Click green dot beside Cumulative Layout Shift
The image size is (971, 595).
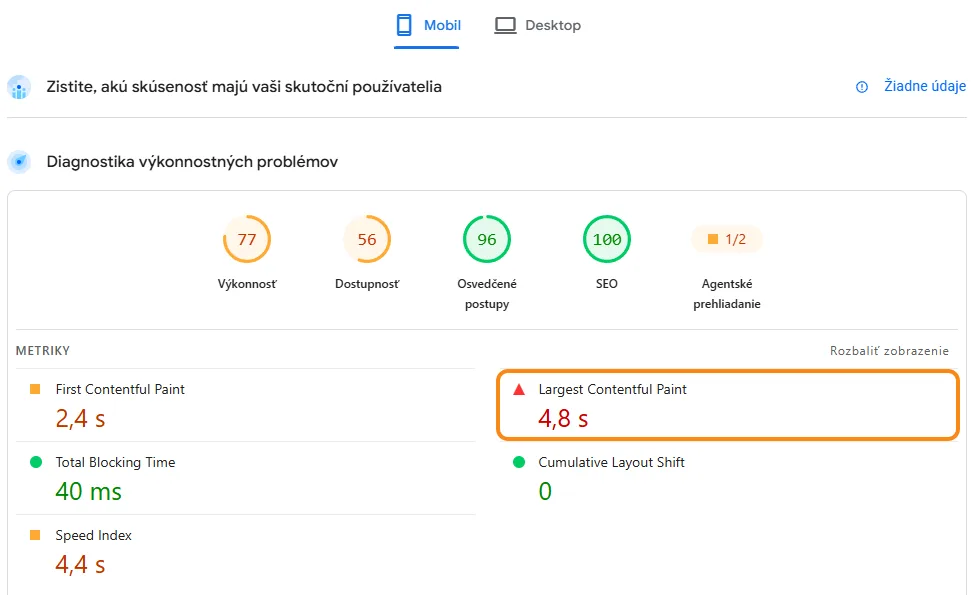pyautogui.click(x=519, y=462)
